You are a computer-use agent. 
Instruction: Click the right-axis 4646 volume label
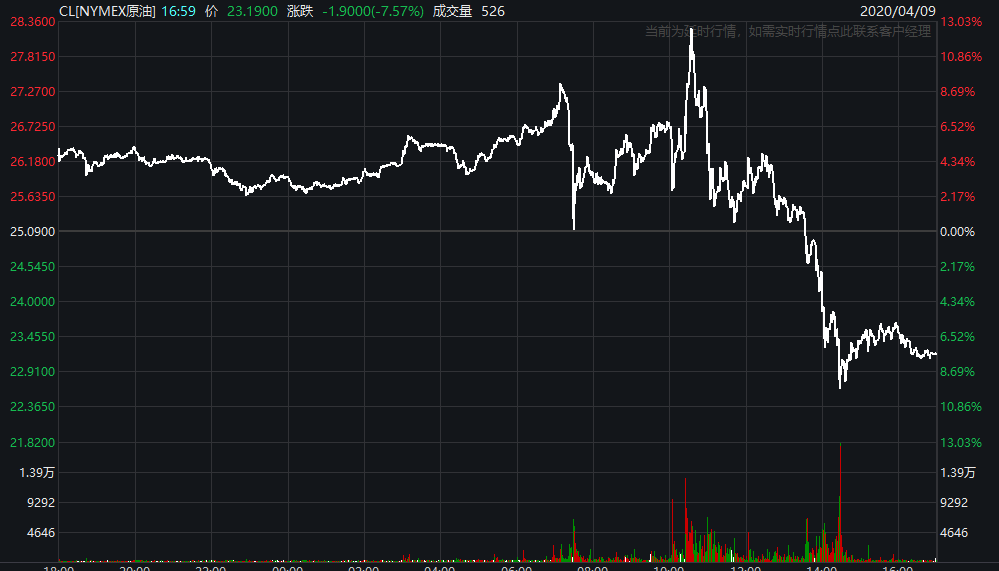coord(954,533)
